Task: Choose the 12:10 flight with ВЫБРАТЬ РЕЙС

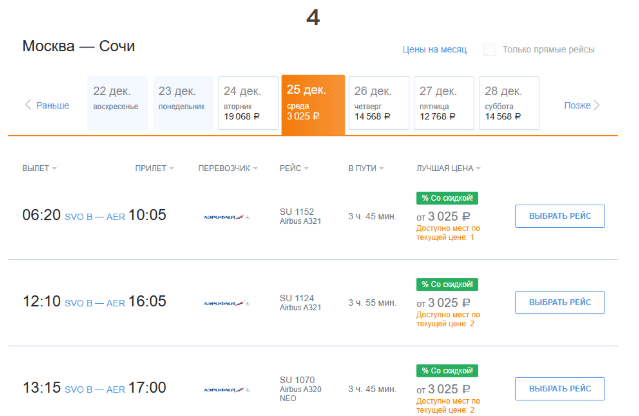Action: (x=560, y=302)
